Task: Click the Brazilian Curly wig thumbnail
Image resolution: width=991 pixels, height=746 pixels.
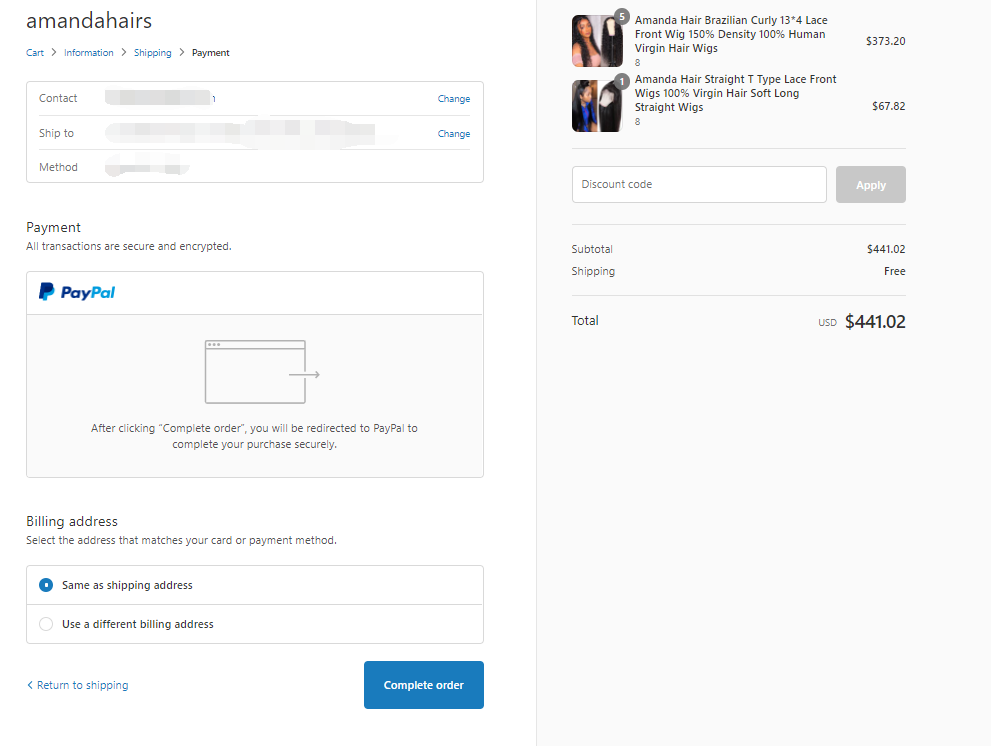Action: tap(596, 42)
